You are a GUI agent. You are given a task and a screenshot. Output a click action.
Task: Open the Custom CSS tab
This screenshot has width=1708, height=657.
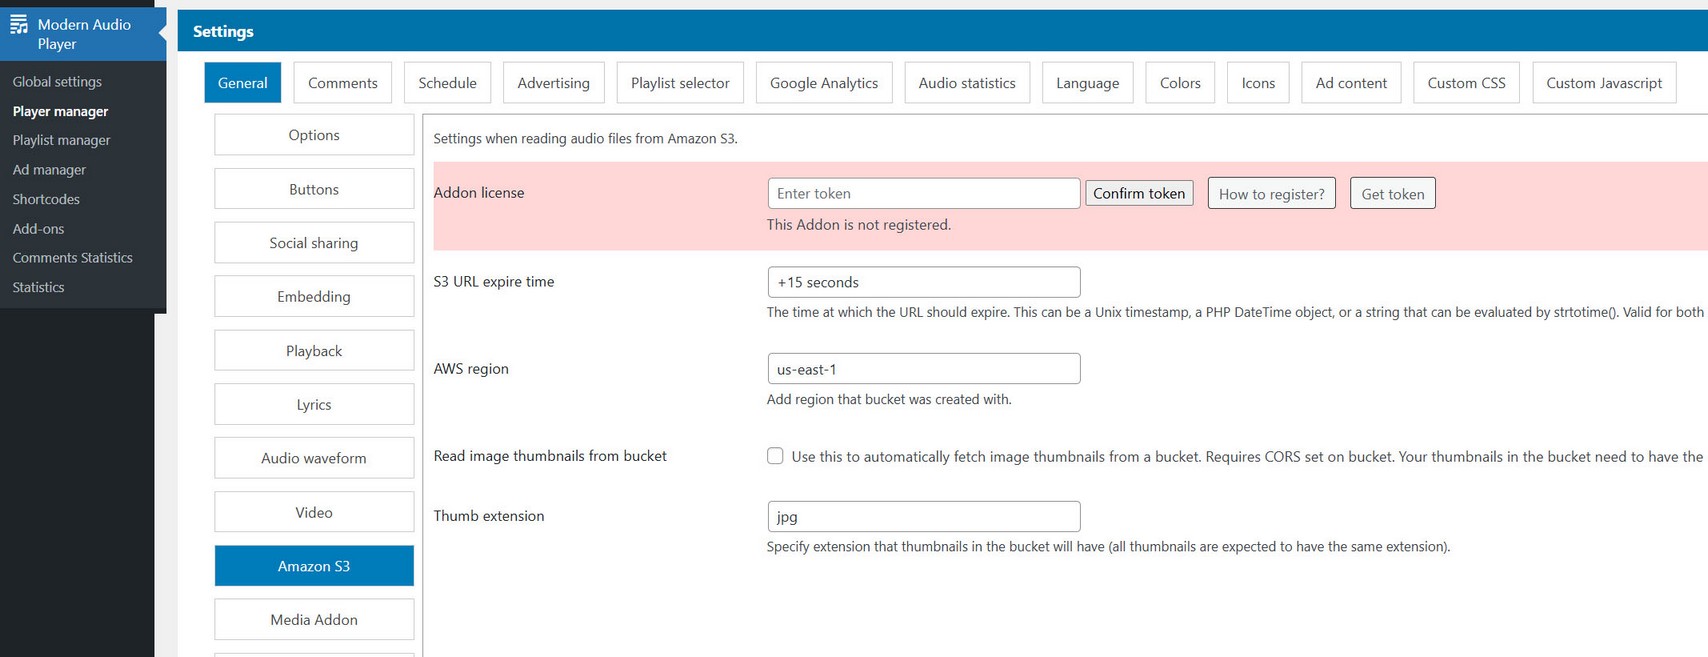pos(1466,83)
